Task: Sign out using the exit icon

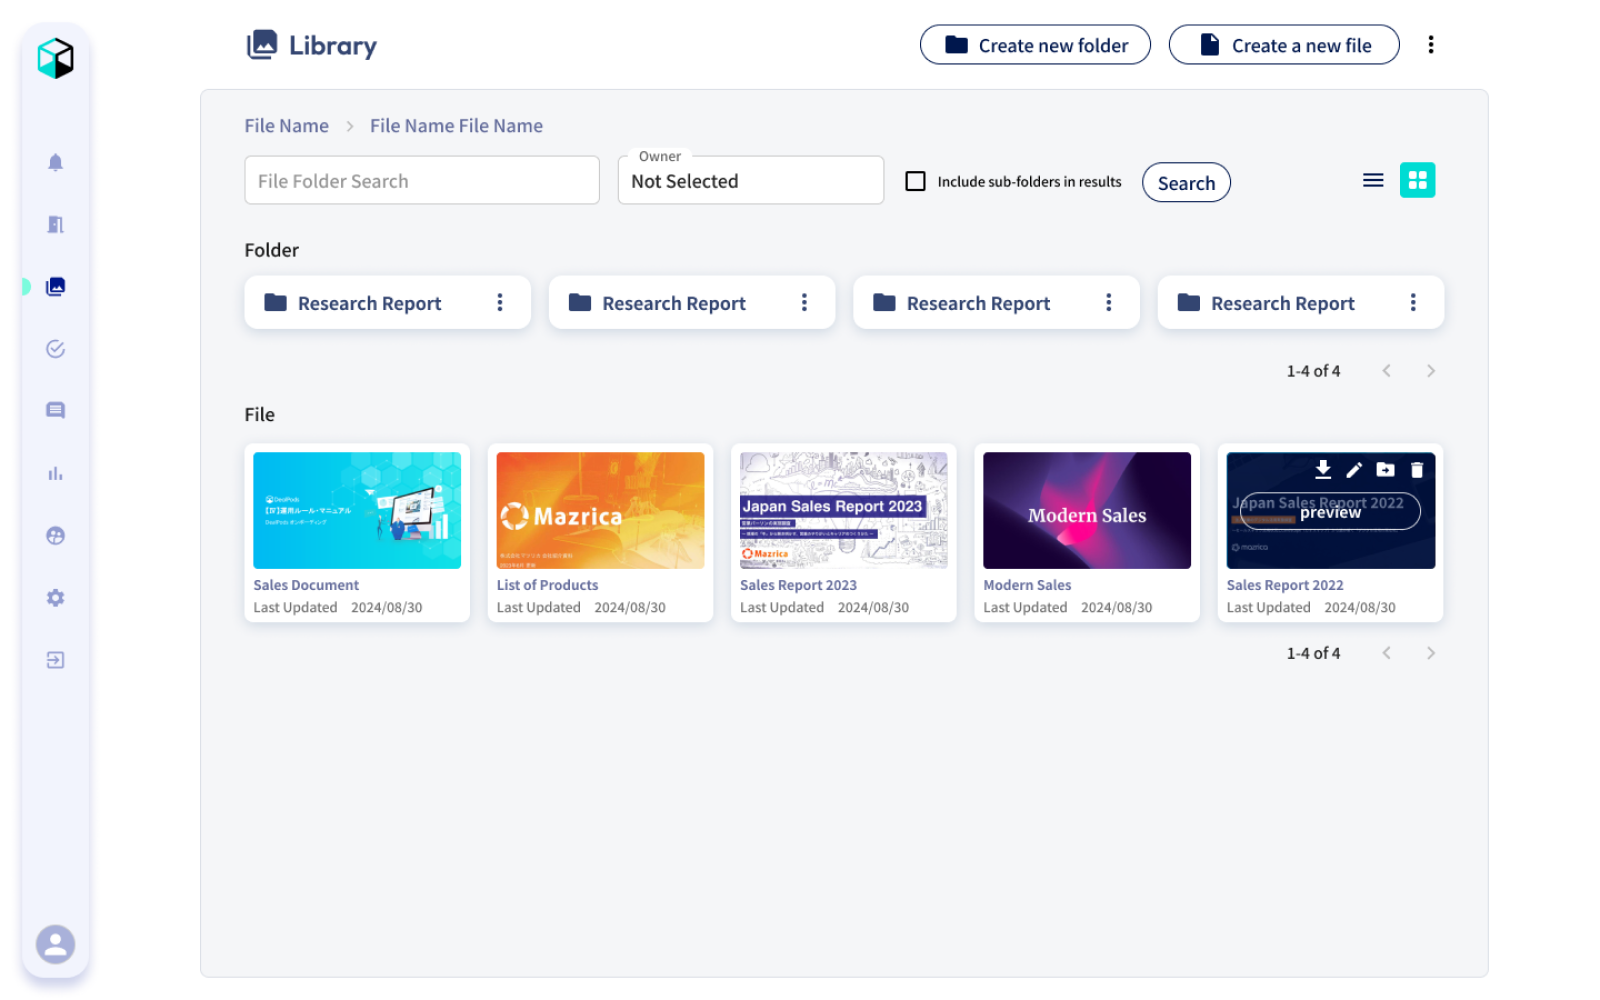Action: (55, 660)
